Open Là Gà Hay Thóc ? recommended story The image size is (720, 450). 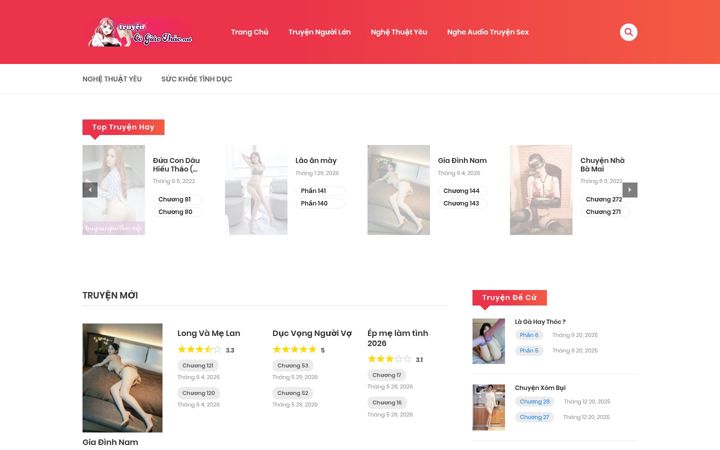[540, 322]
